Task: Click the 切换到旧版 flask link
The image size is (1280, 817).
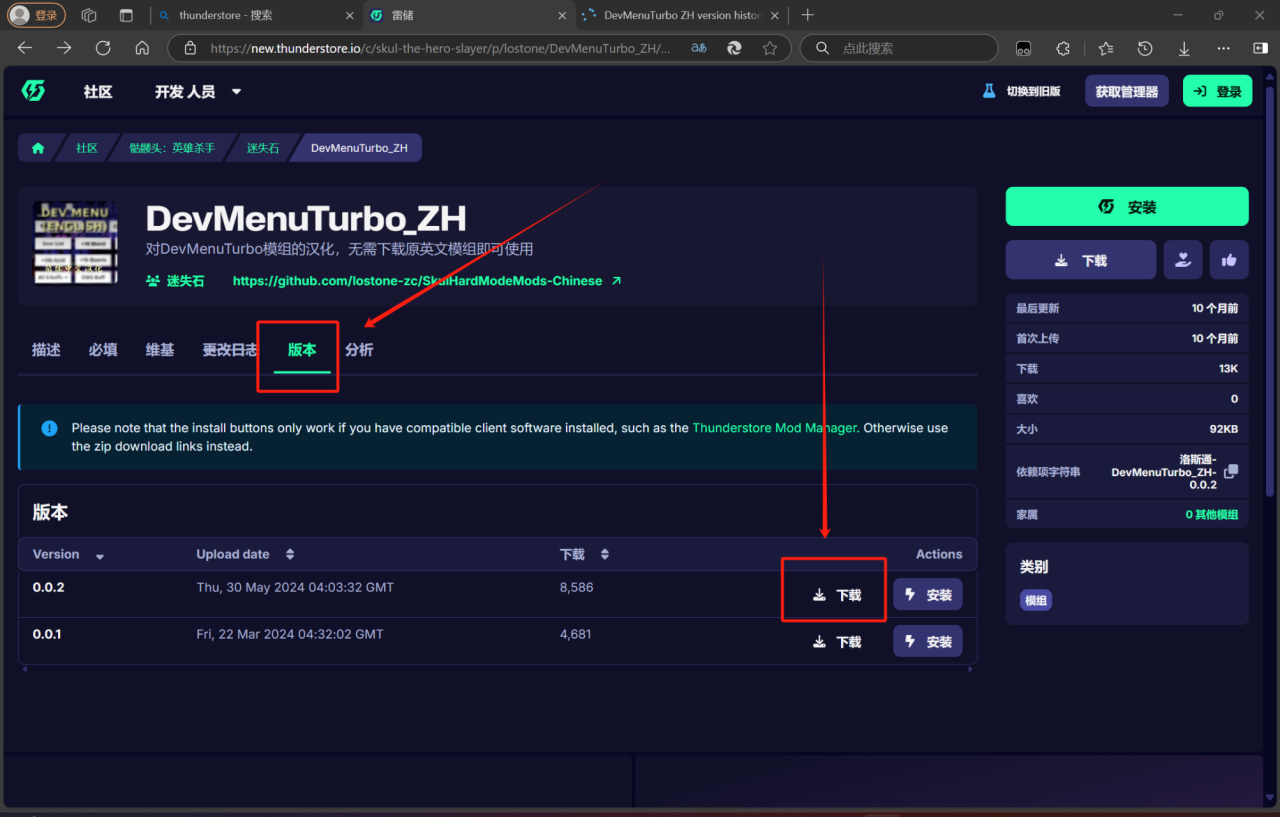Action: [x=1021, y=91]
